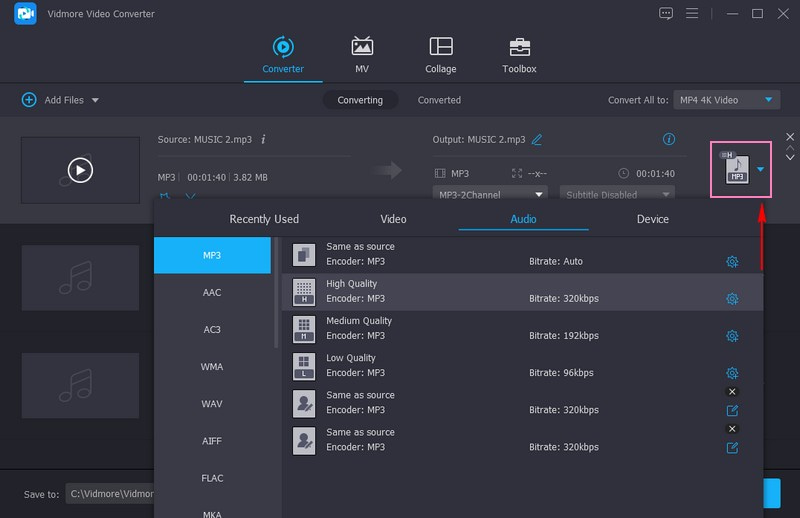Screen dimensions: 800x518
Task: Switch to the Video format tab
Action: (x=393, y=219)
